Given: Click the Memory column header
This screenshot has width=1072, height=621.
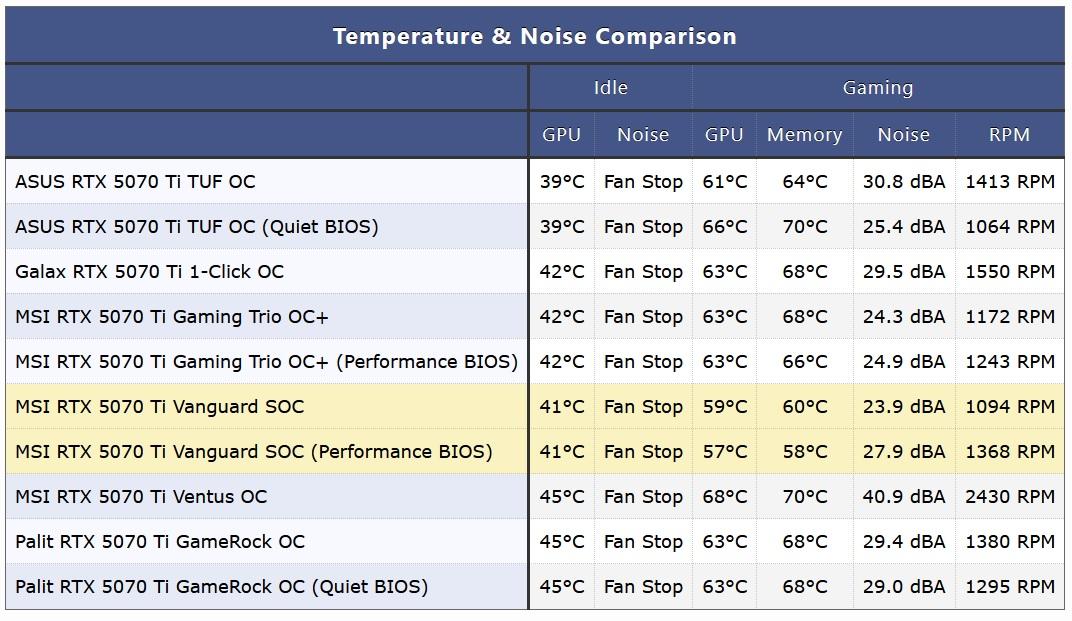Looking at the screenshot, I should point(804,135).
